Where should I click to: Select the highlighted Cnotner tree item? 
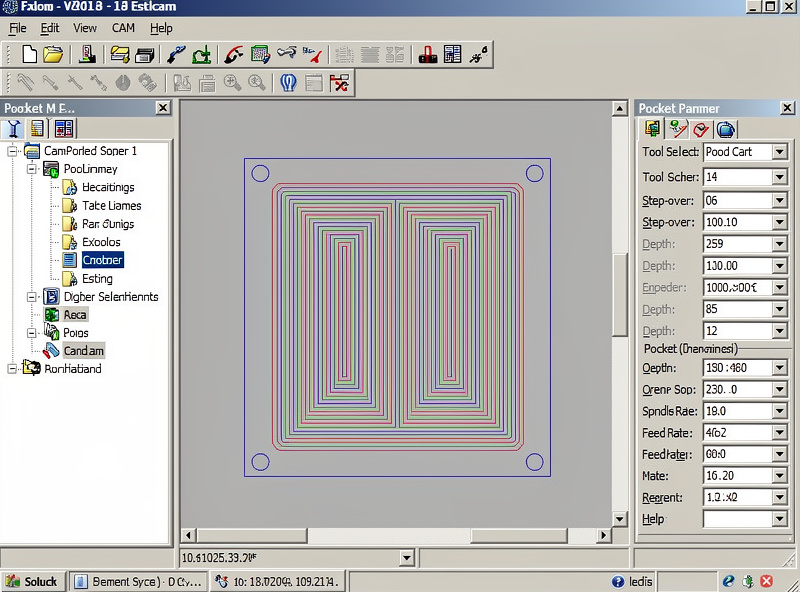pyautogui.click(x=103, y=260)
